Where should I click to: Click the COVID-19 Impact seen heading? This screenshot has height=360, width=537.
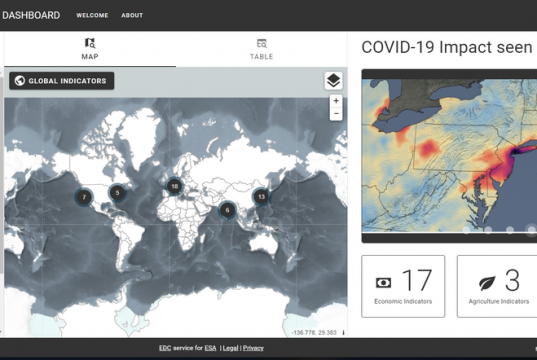[447, 47]
